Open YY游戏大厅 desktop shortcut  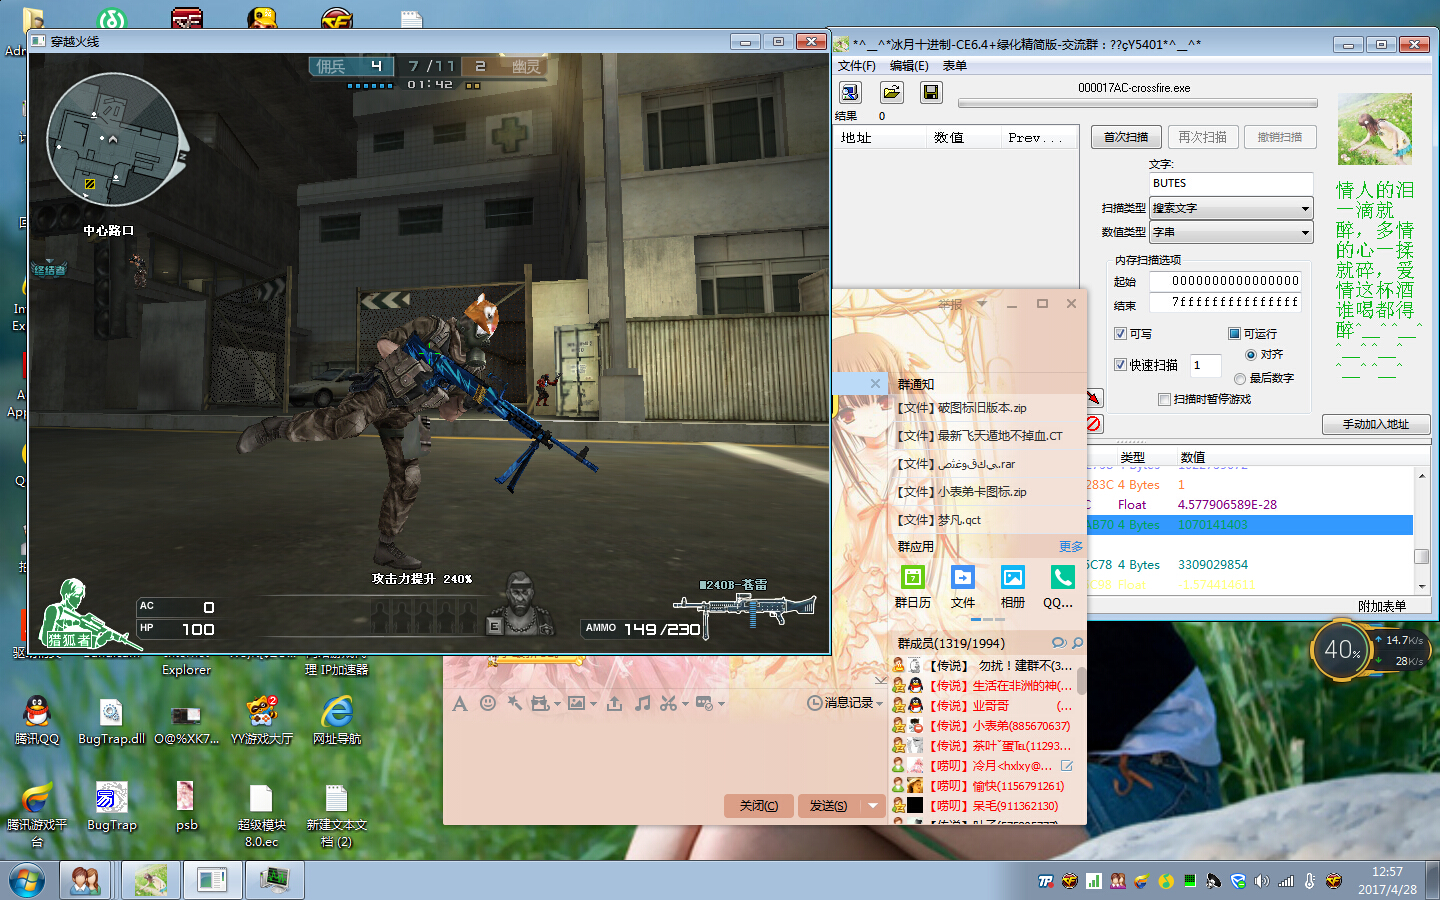tap(262, 720)
